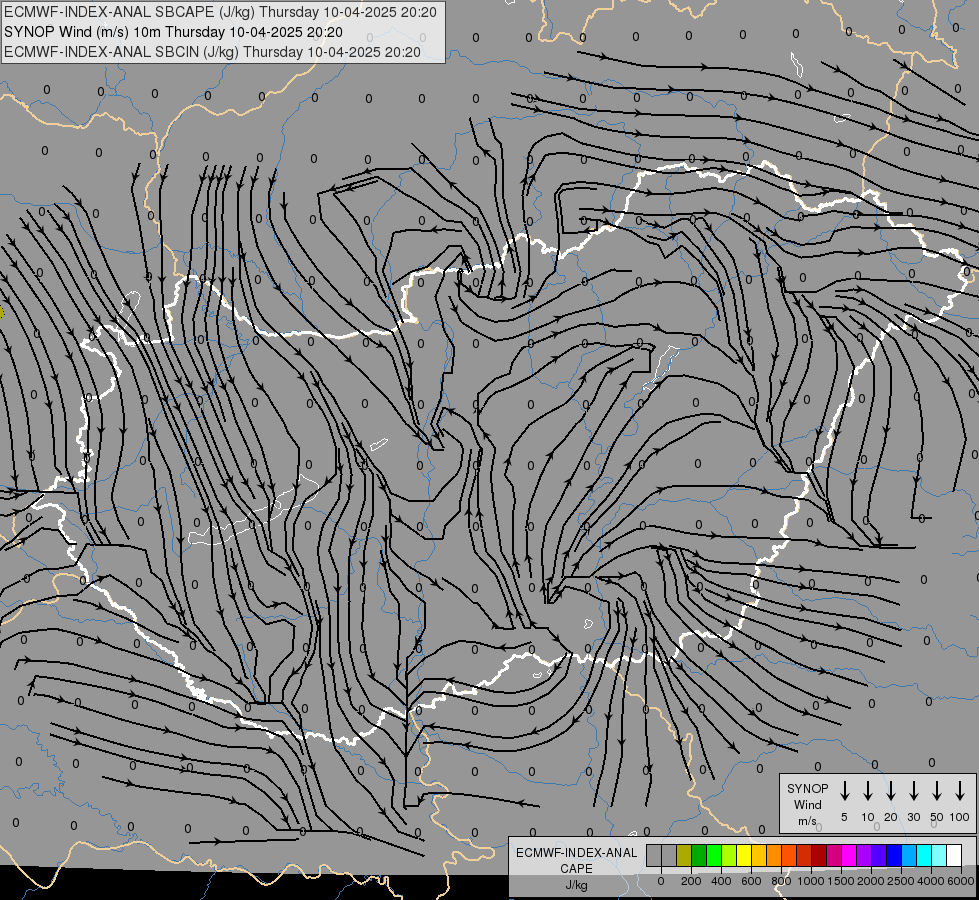Screen dimensions: 979x900
Task: Click the 2000 value on CAPE scale
Action: click(871, 881)
